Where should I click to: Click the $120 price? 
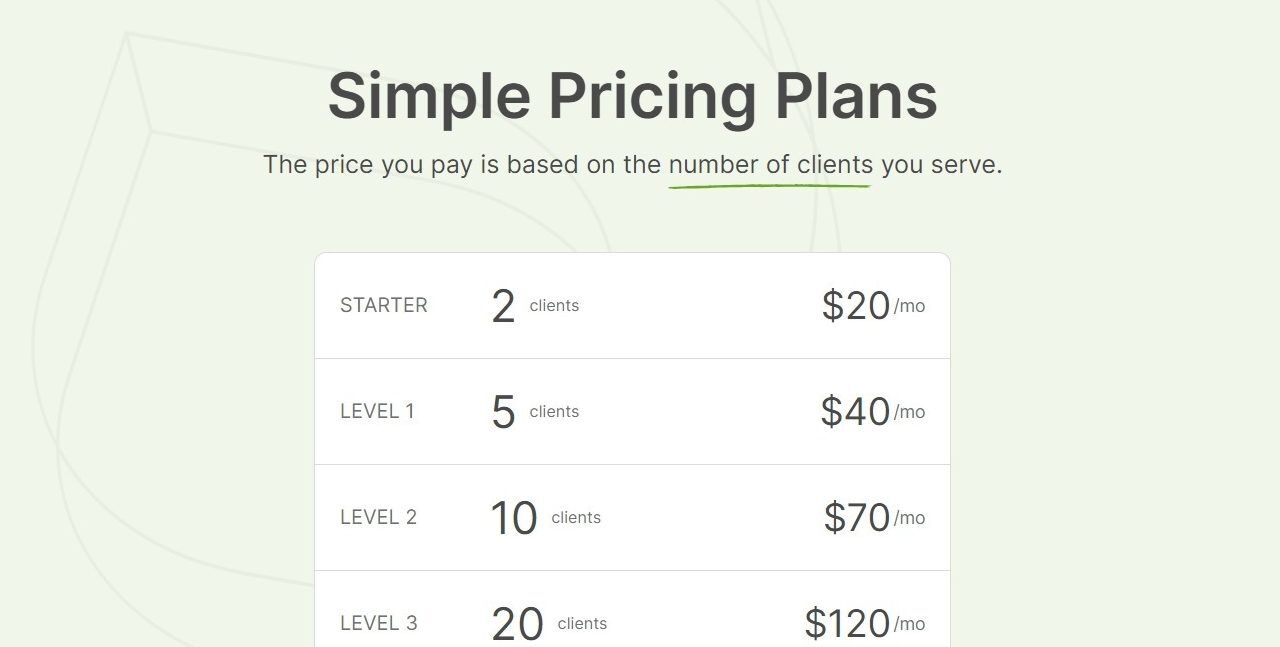click(847, 624)
